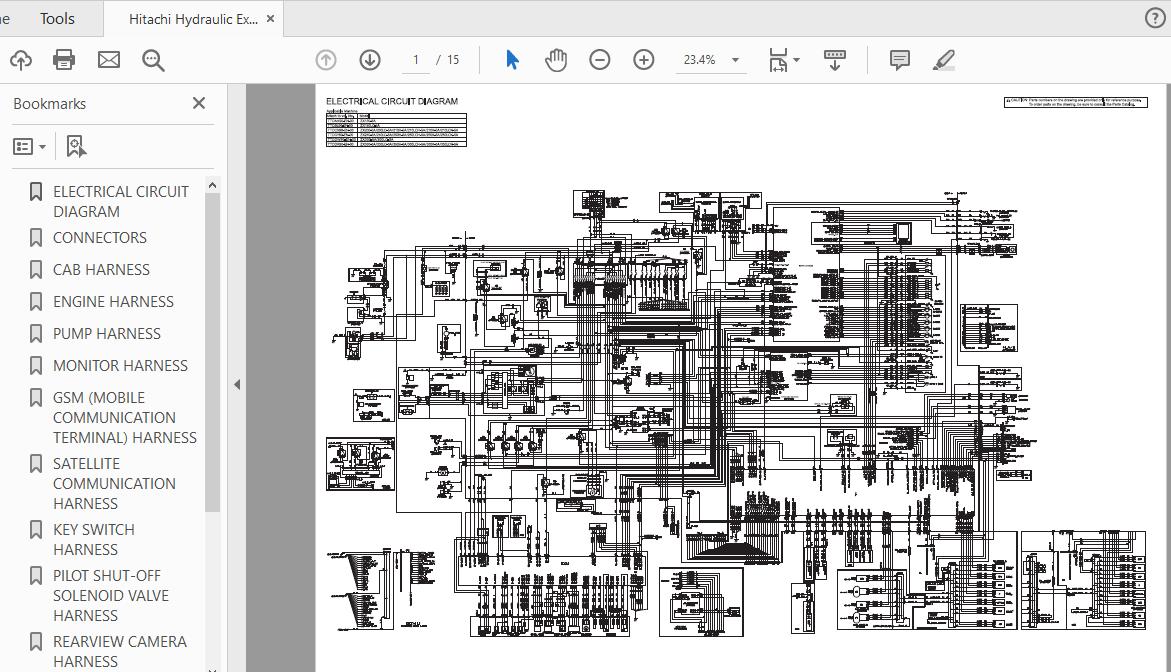Collapse the Bookmarks navigation pane

[x=198, y=103]
